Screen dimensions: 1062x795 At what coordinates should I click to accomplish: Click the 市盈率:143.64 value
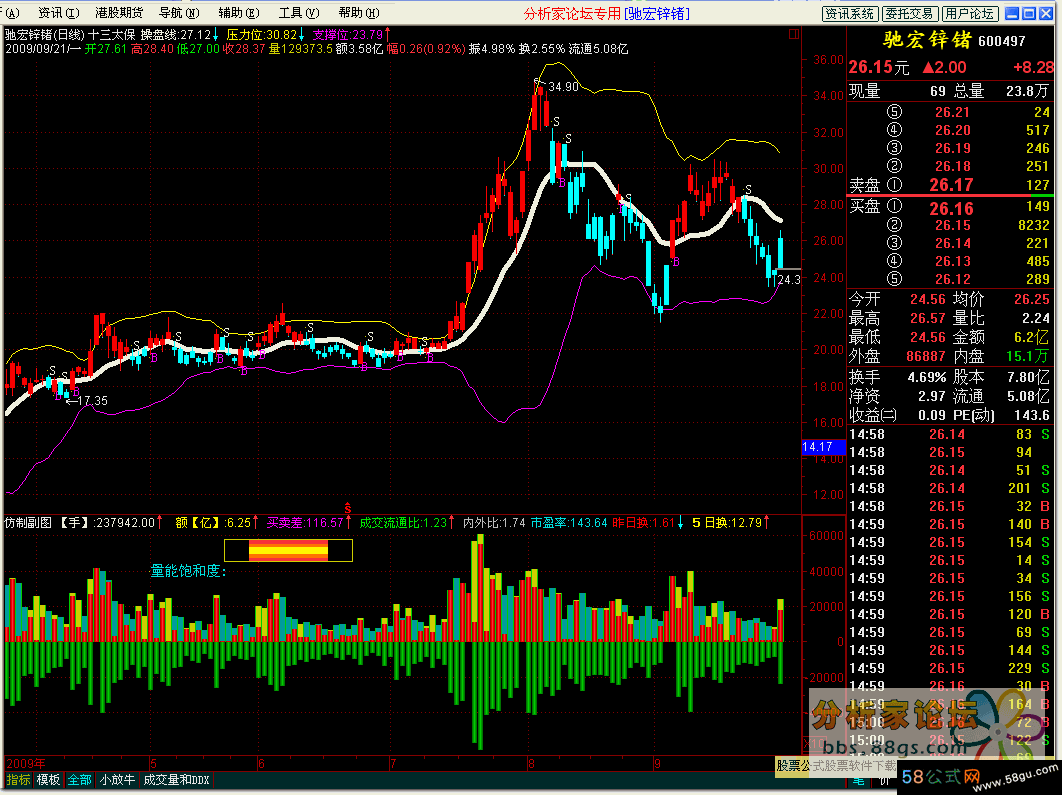pyautogui.click(x=569, y=523)
